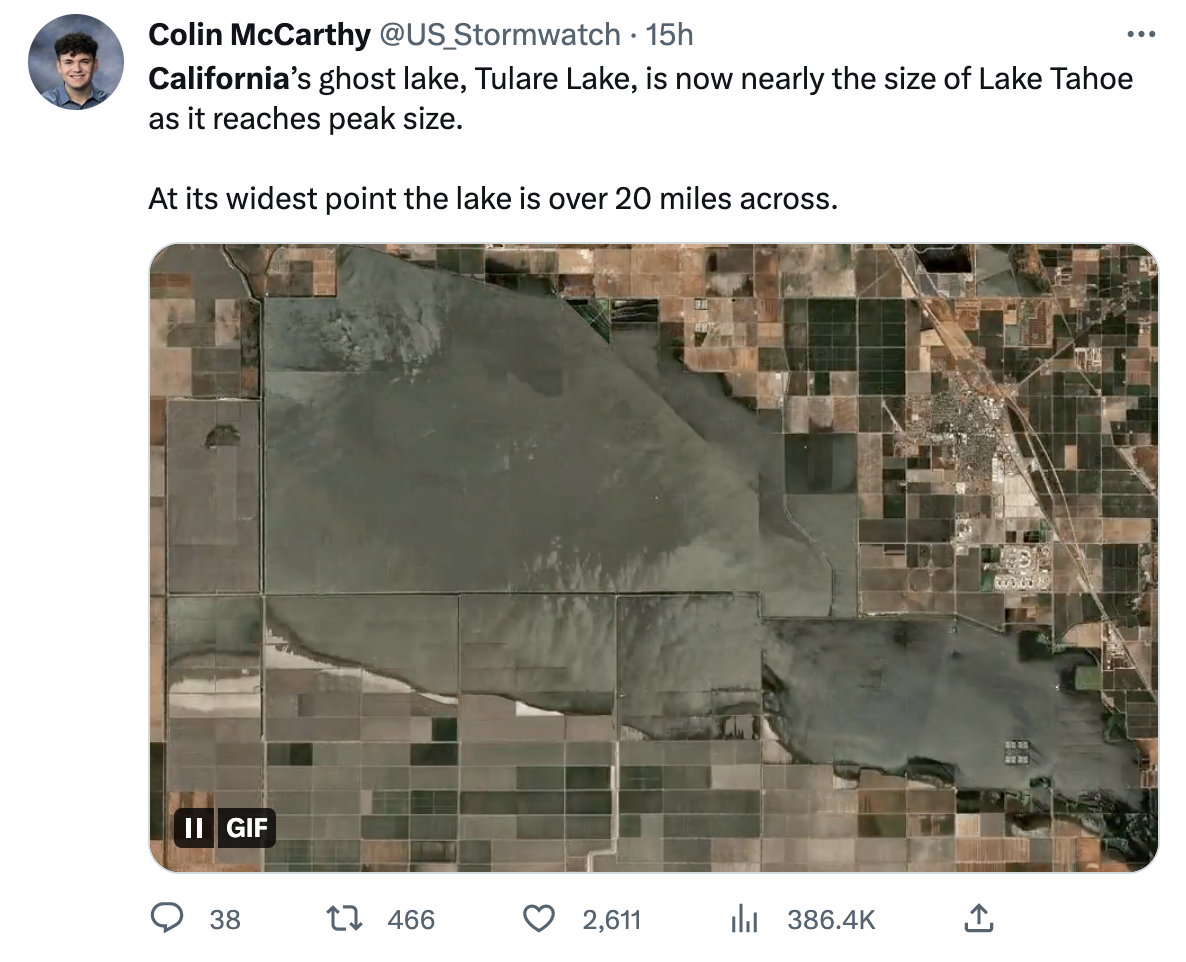Open the three-dot more options menu
1186x962 pixels.
tap(1140, 35)
